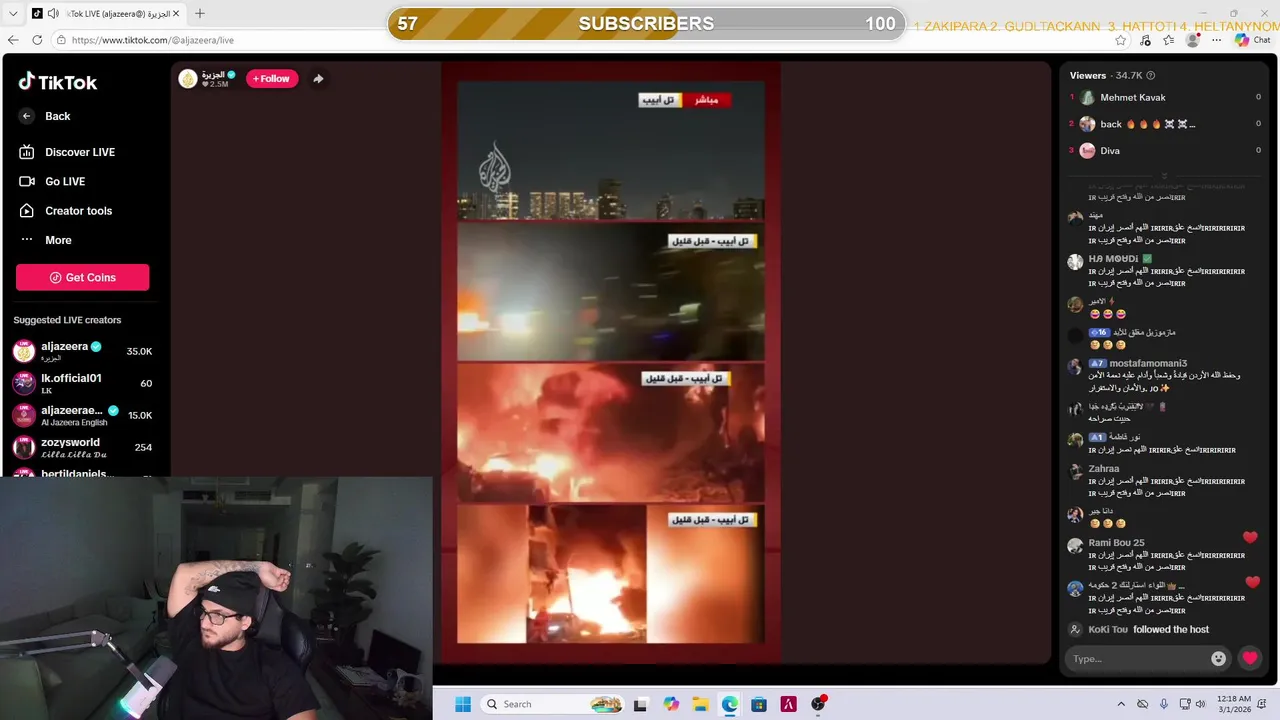Viewport: 1280px width, 720px height.
Task: Open Windows Start menu
Action: point(463,704)
